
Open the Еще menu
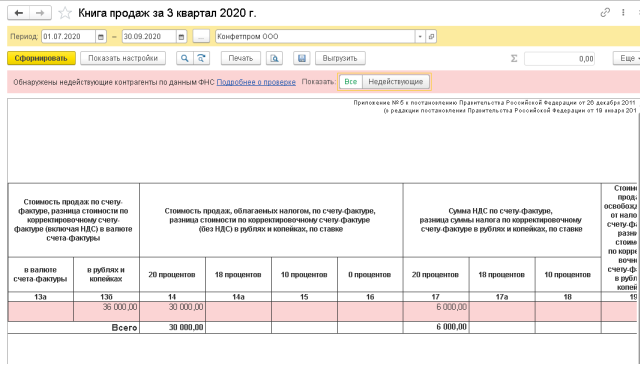coord(627,59)
